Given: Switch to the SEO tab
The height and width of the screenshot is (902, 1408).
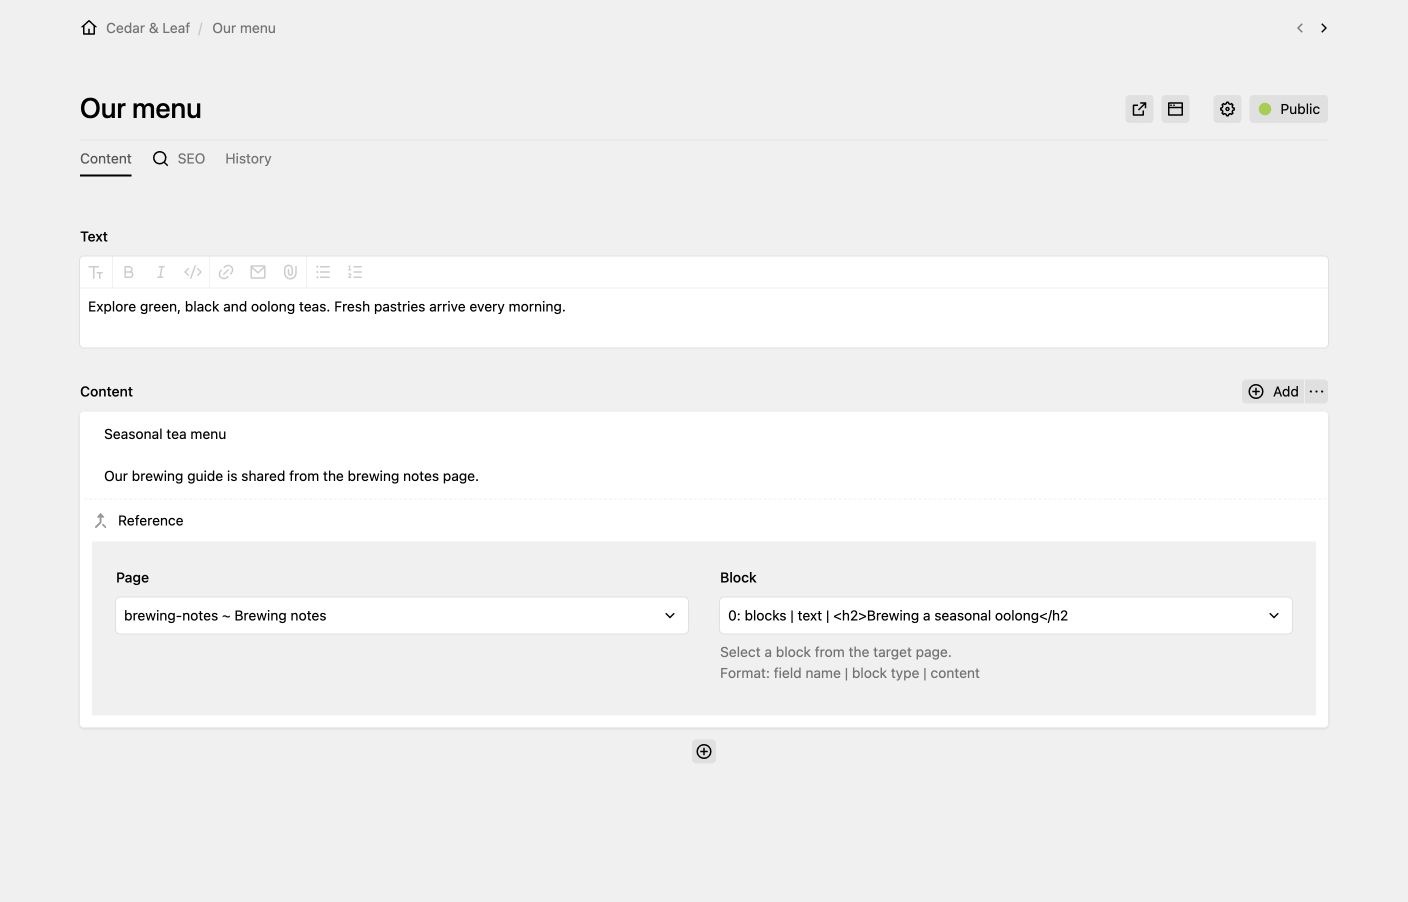Looking at the screenshot, I should point(179,159).
